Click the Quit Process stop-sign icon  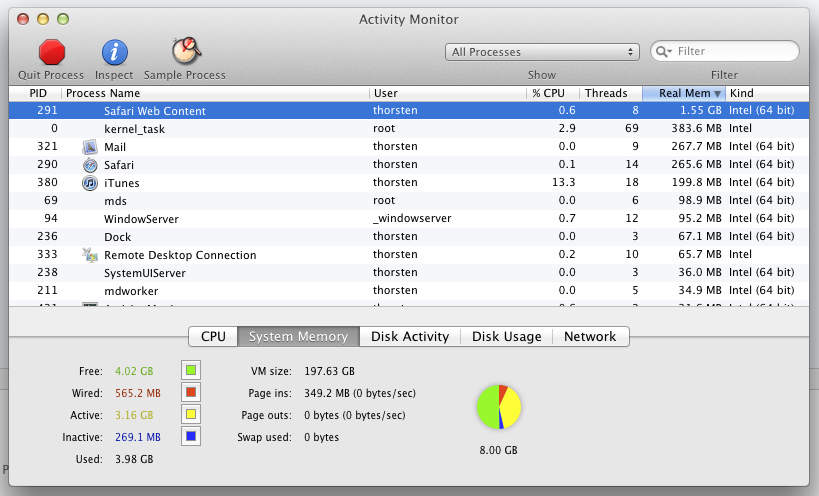(51, 52)
